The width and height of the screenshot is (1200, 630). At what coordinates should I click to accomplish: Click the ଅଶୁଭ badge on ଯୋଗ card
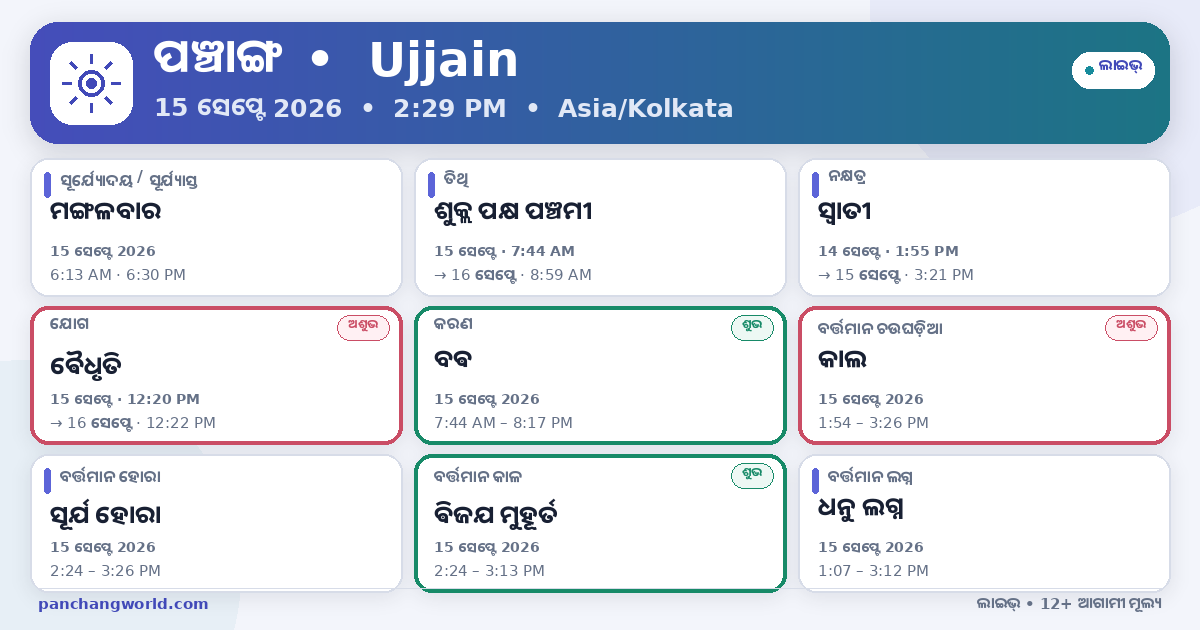363,328
